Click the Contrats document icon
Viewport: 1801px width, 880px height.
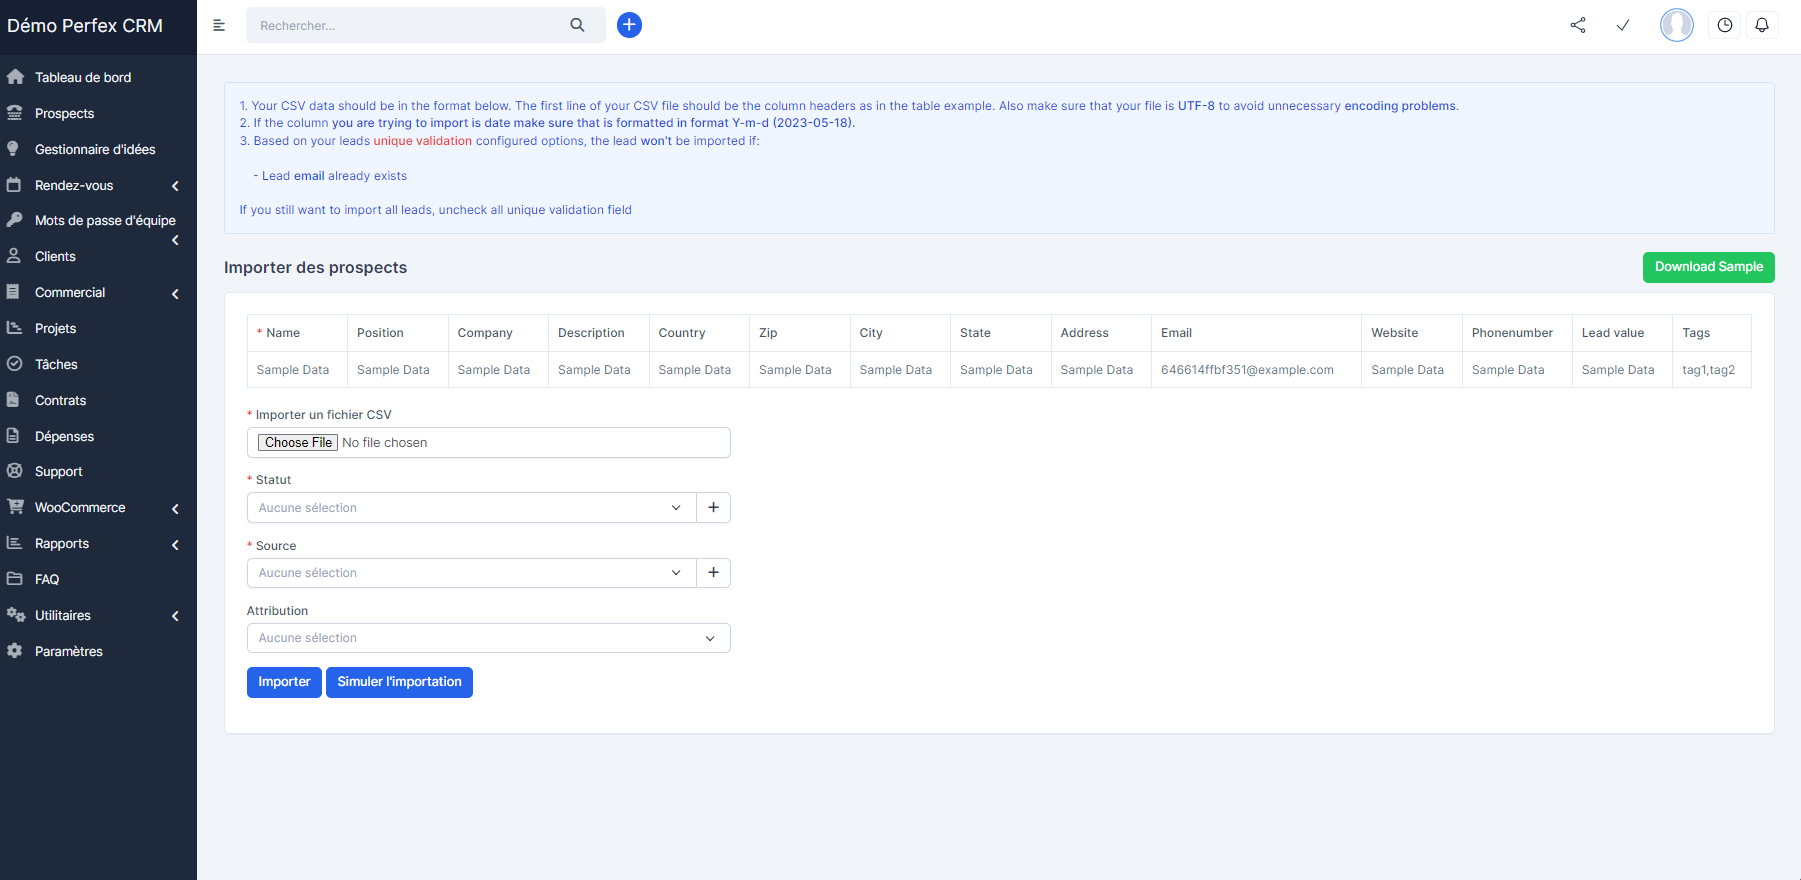(x=13, y=400)
